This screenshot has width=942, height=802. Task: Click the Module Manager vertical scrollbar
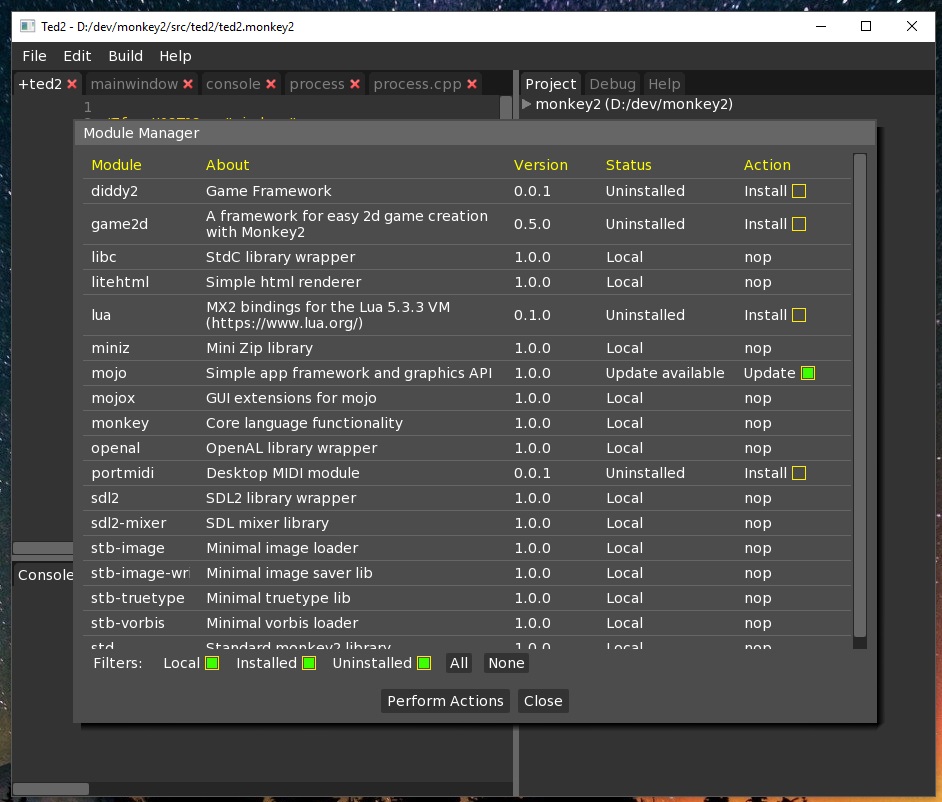pos(860,395)
